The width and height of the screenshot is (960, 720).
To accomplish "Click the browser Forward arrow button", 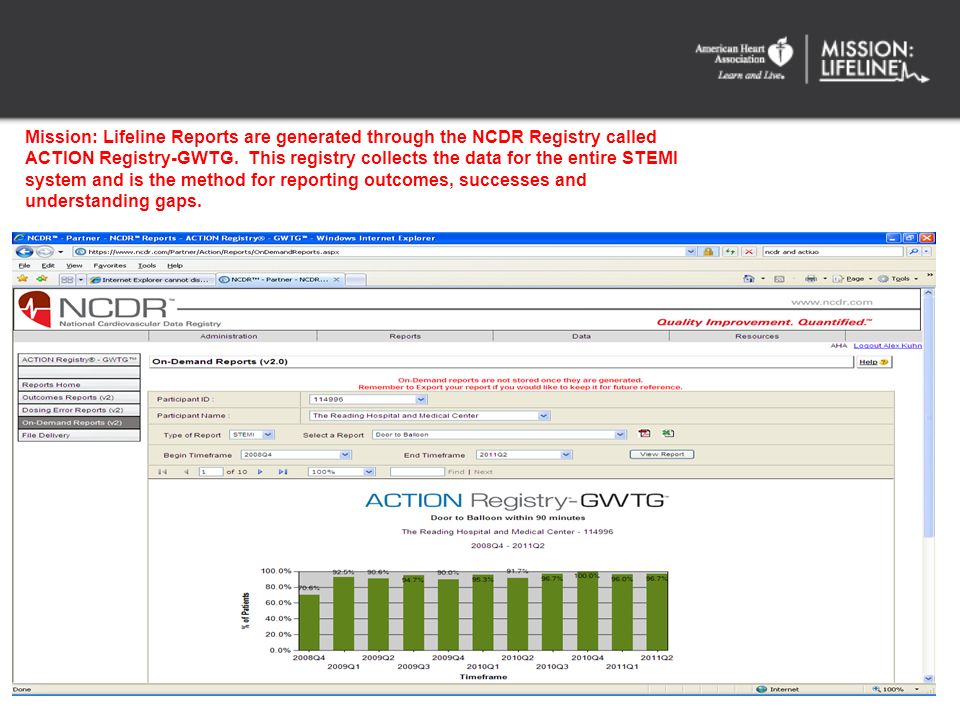I will [x=44, y=252].
